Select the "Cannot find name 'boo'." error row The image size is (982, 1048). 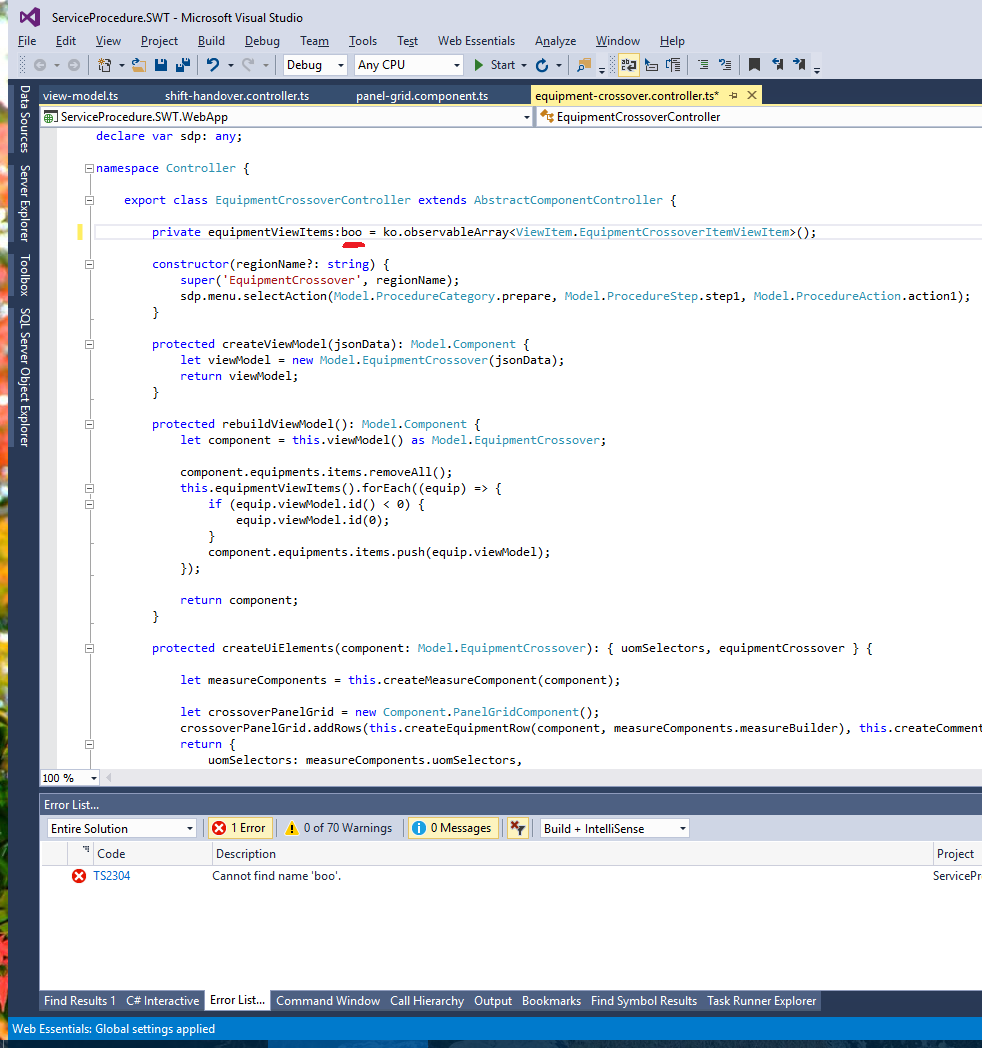point(511,876)
